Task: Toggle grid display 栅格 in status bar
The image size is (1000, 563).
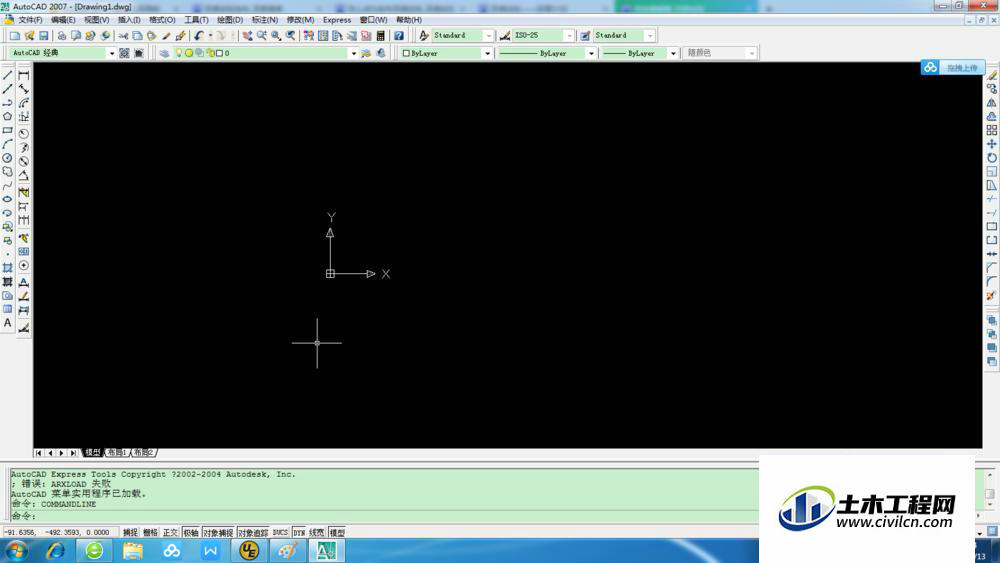Action: (x=150, y=532)
